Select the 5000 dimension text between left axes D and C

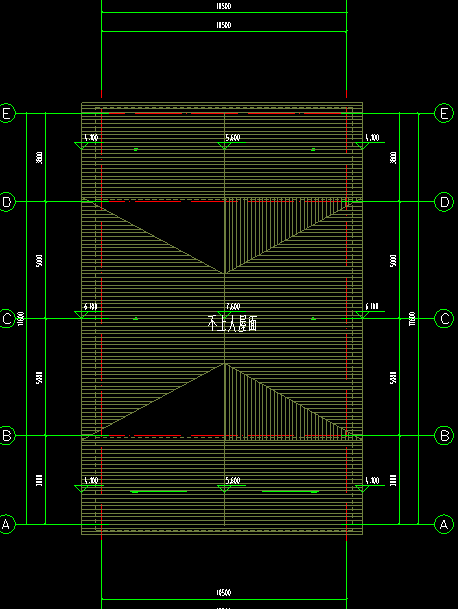point(39,261)
